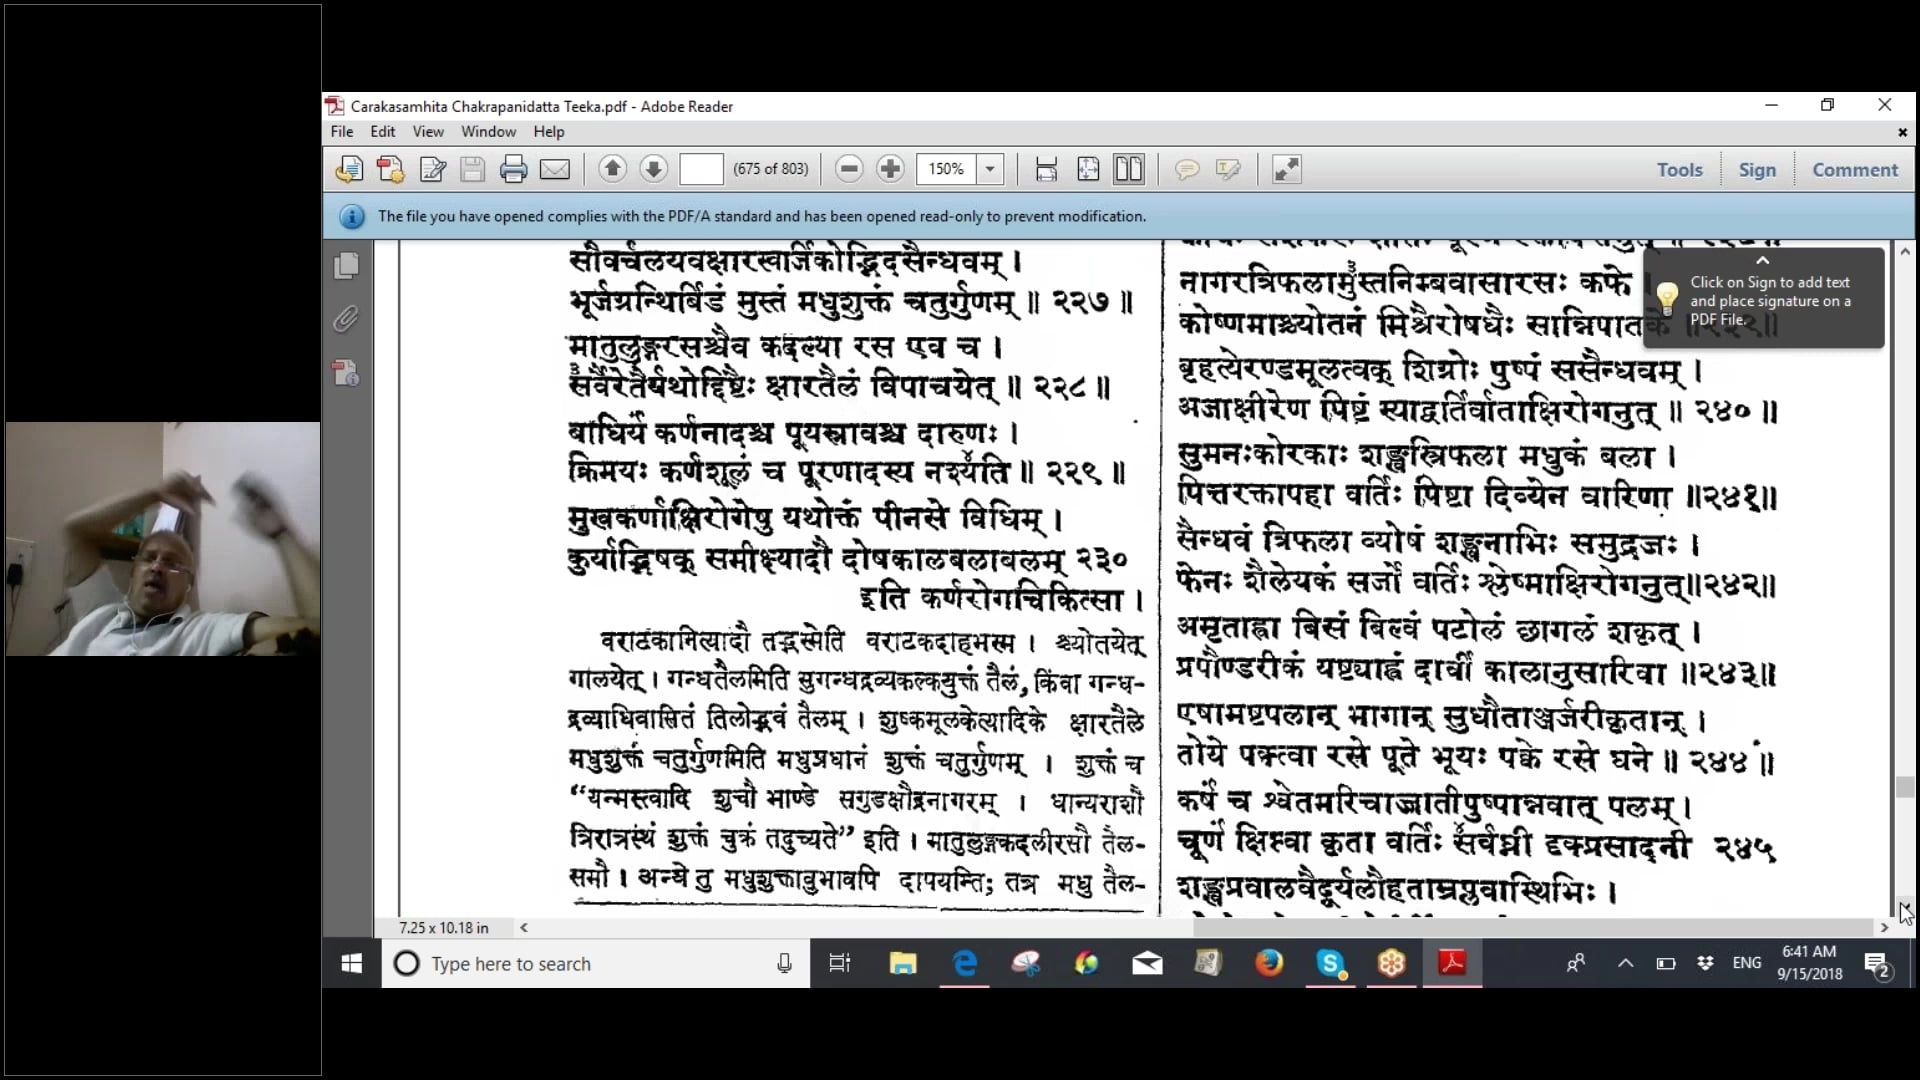Open the Page Thumbnails side panel
This screenshot has height=1080, width=1920.
click(346, 265)
